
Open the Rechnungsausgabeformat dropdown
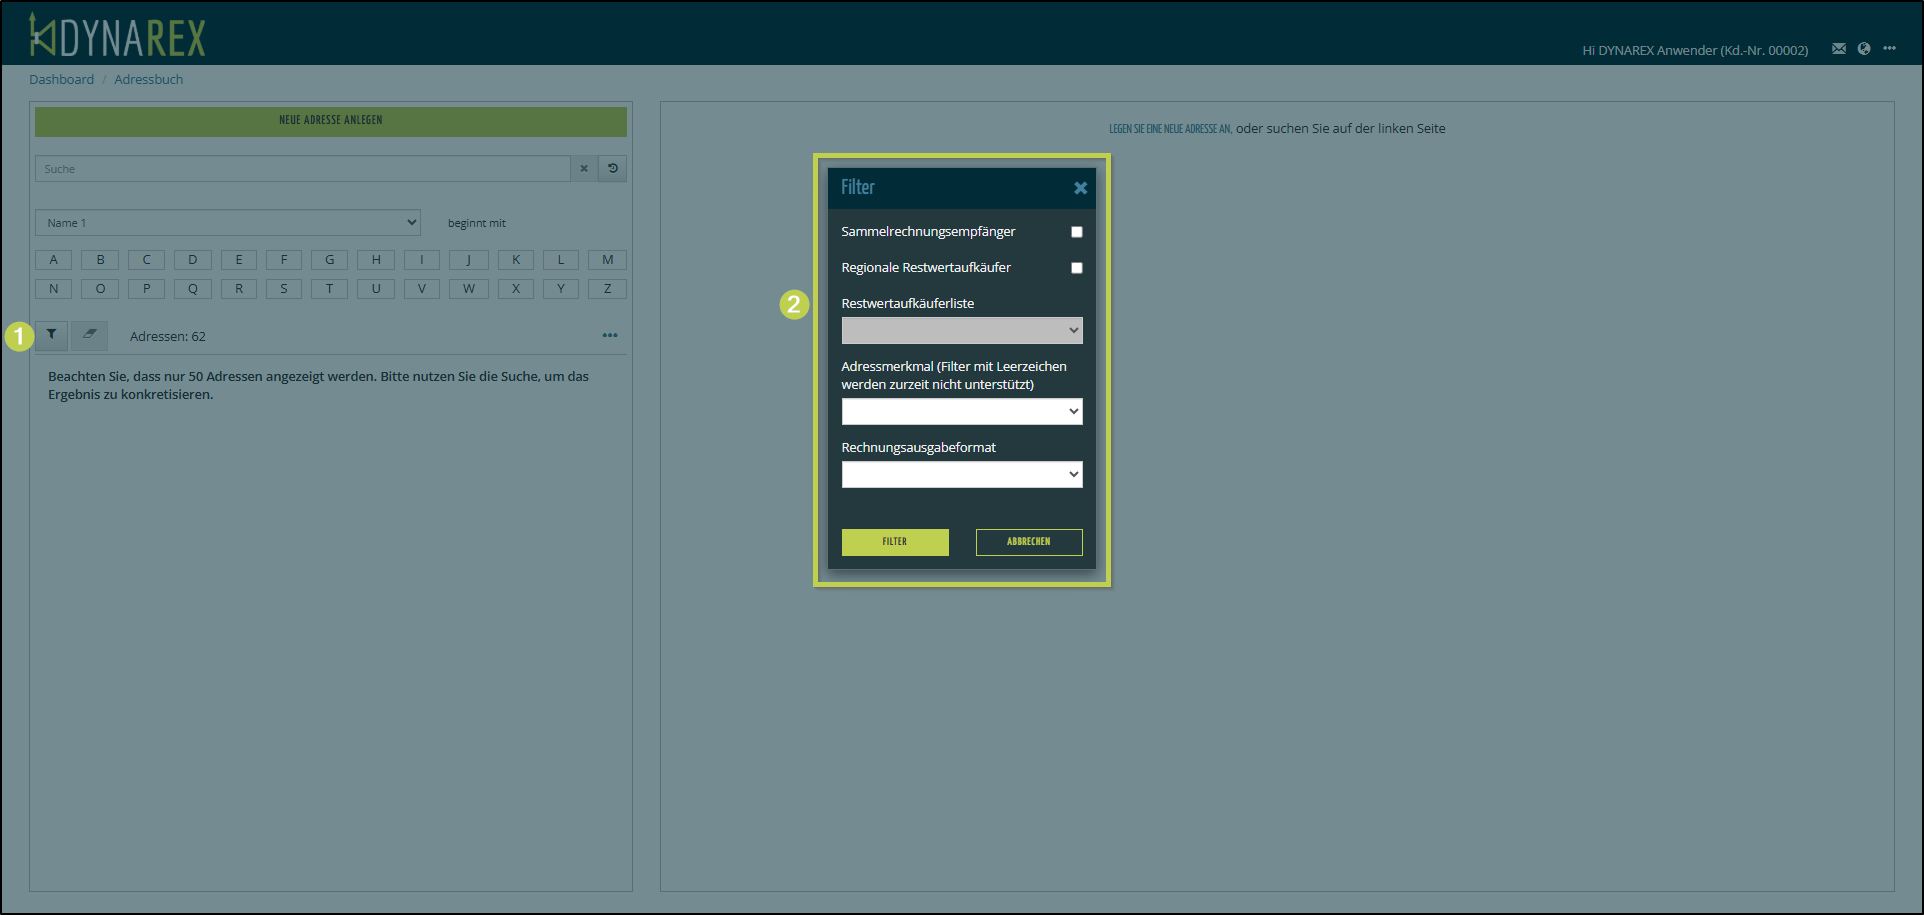pyautogui.click(x=961, y=475)
